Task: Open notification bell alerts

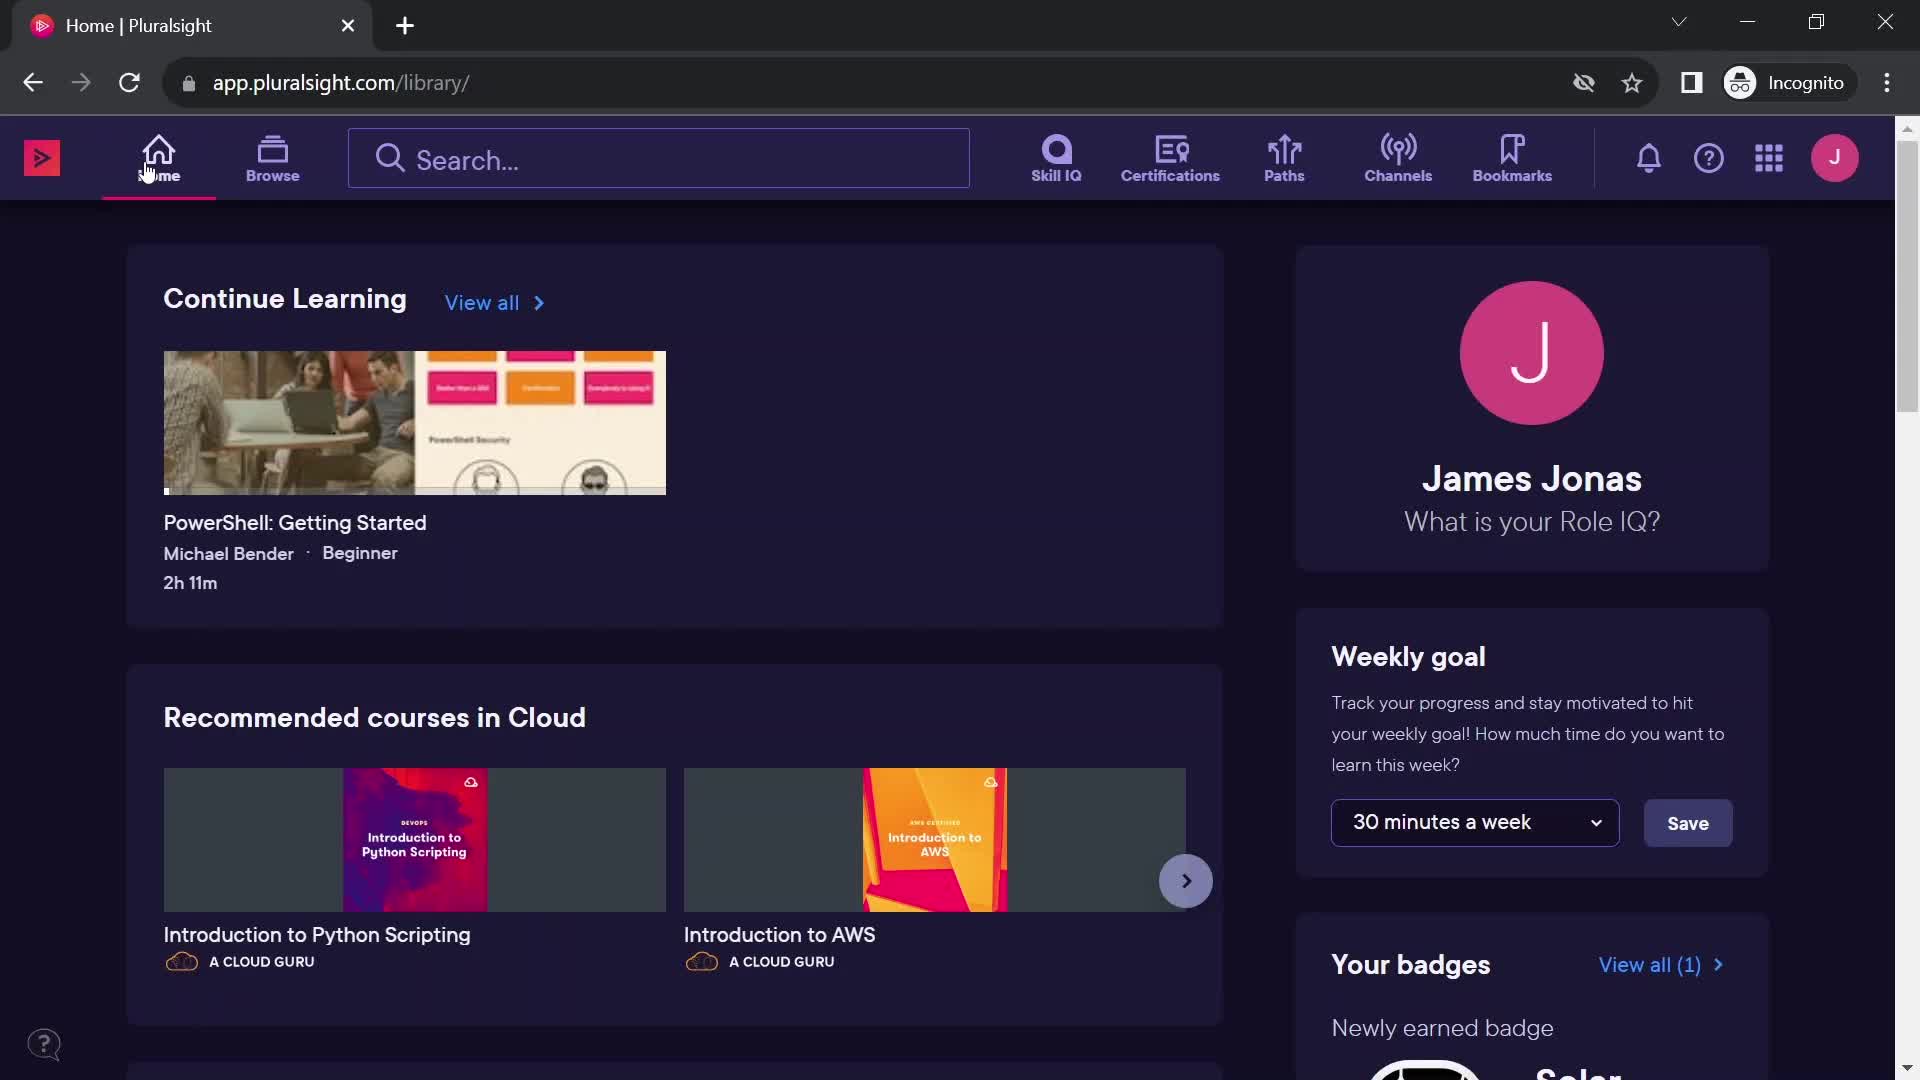Action: coord(1648,157)
